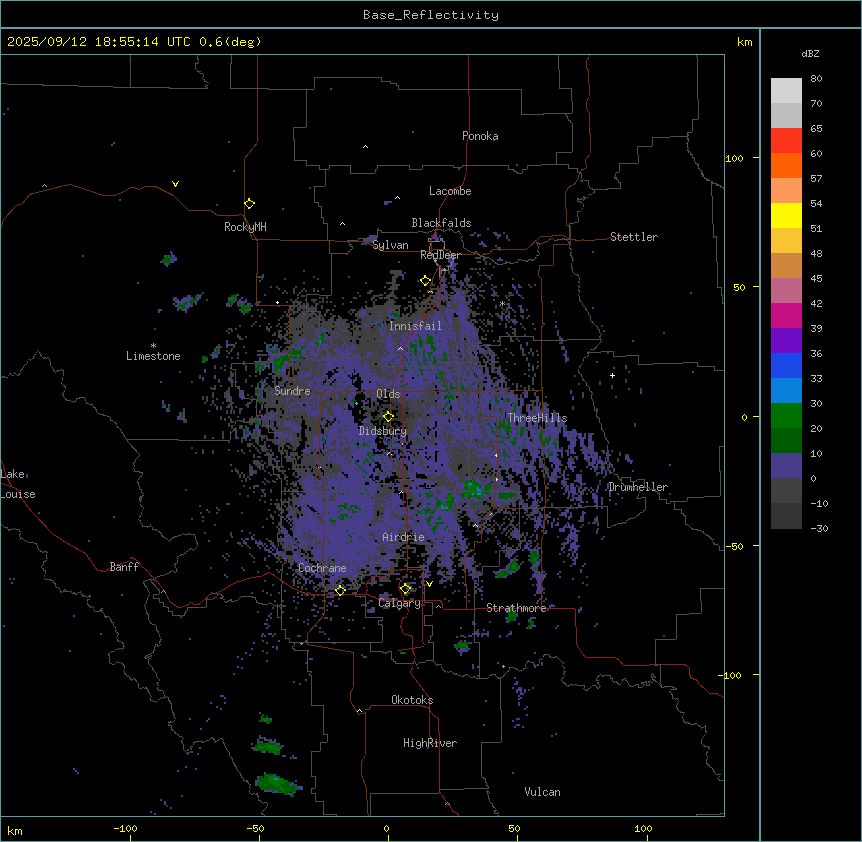Screen dimensions: 862x842
Task: Click the Calgary city label
Action: pyautogui.click(x=399, y=603)
